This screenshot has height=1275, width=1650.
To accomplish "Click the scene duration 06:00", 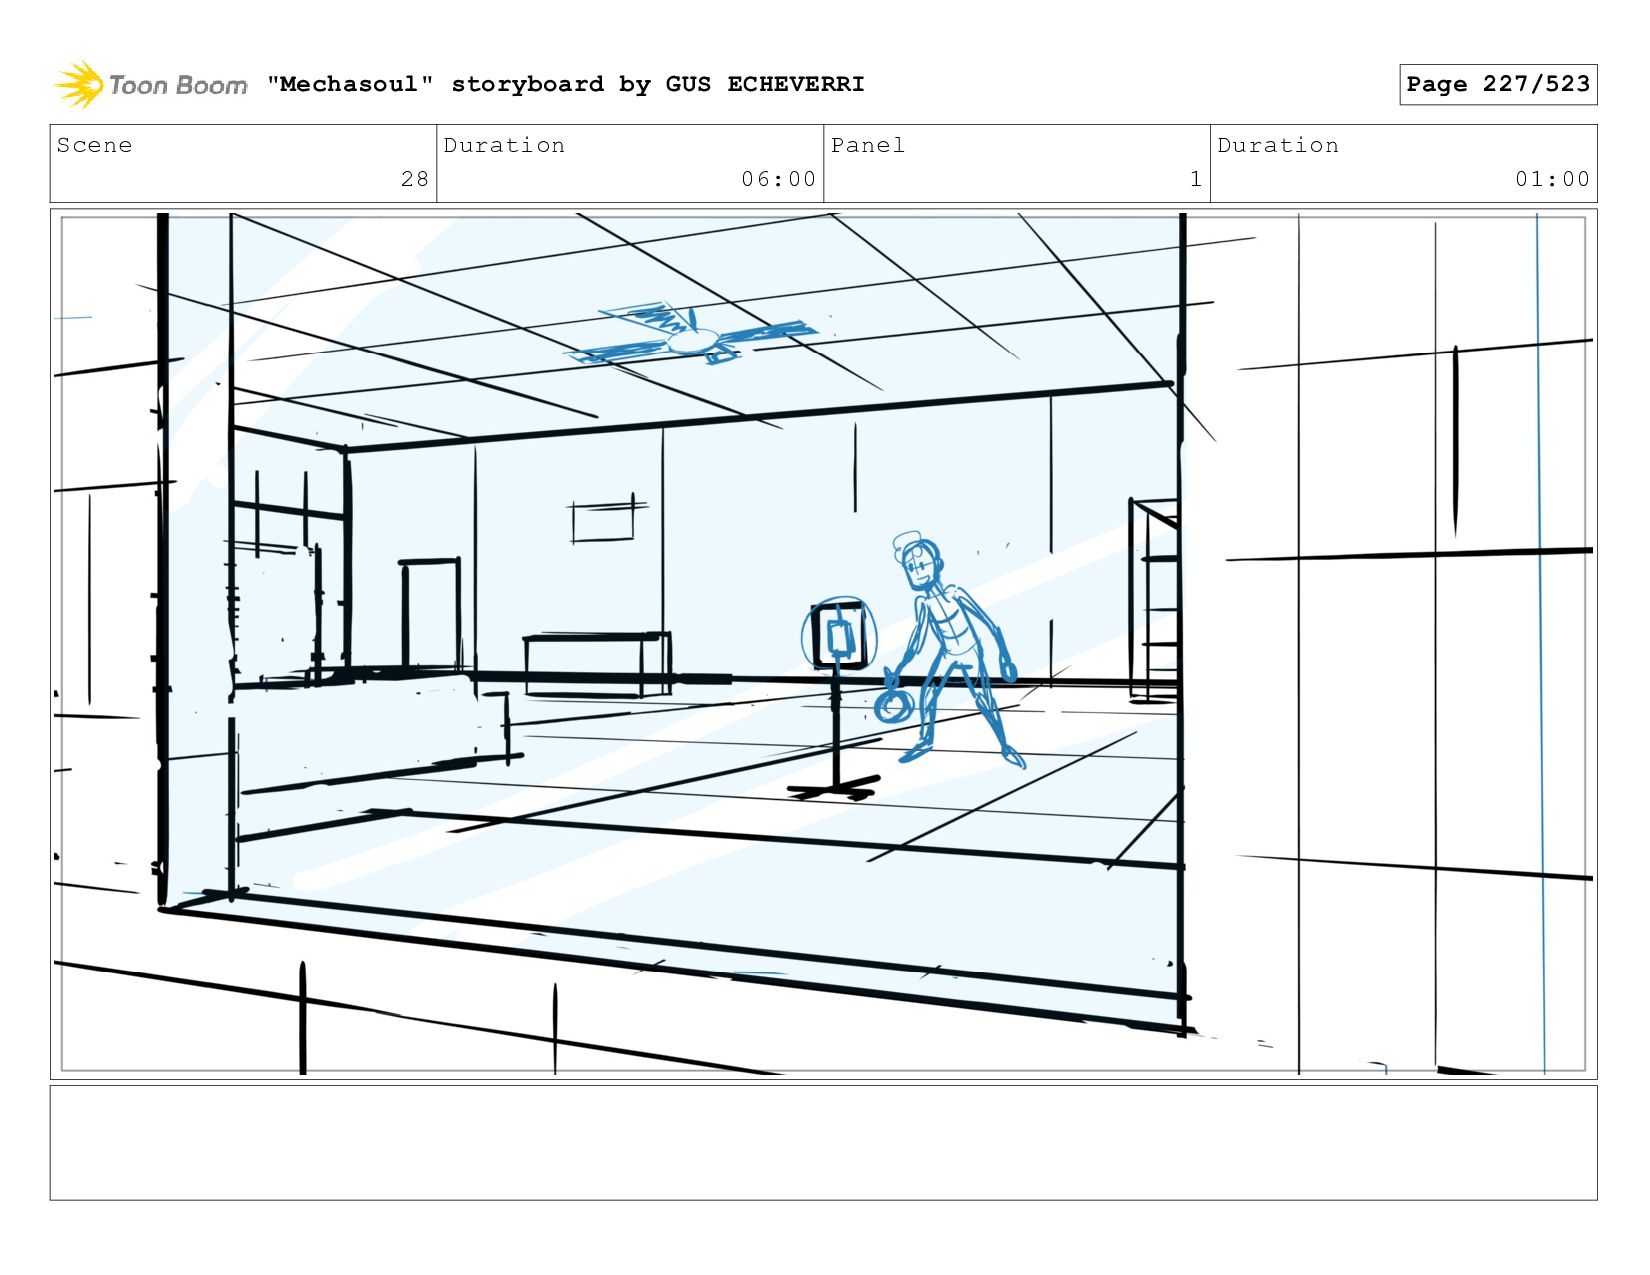I will coord(779,179).
